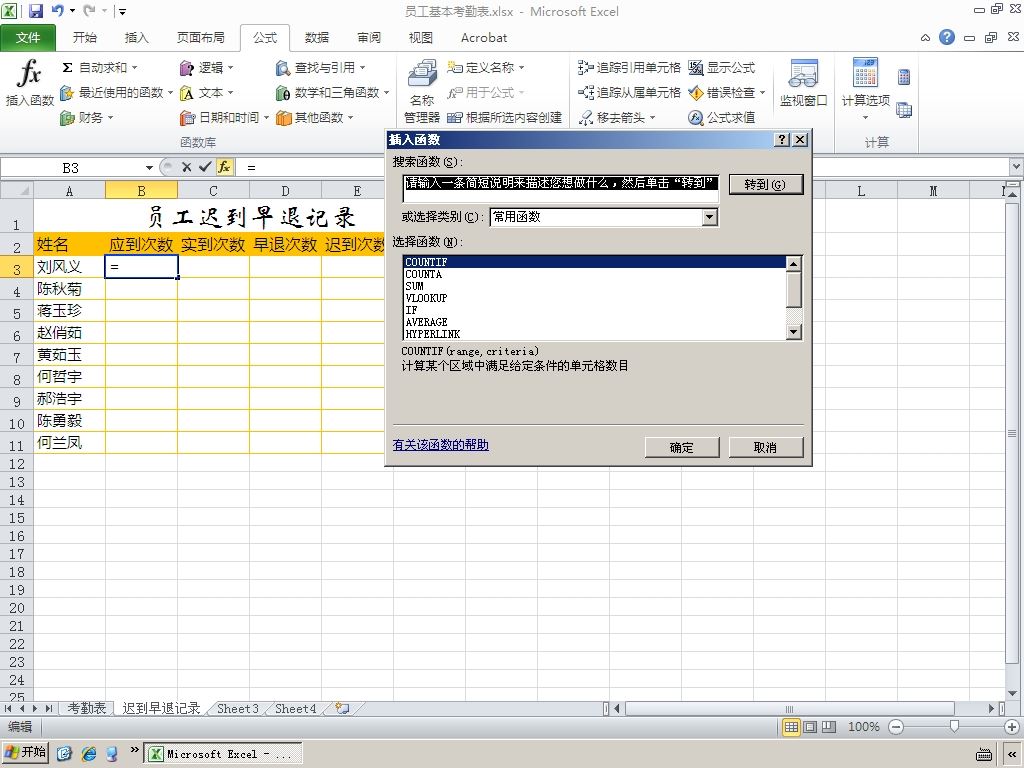Click the Windows Start (开始) button
Image resolution: width=1024 pixels, height=768 pixels.
coord(25,752)
